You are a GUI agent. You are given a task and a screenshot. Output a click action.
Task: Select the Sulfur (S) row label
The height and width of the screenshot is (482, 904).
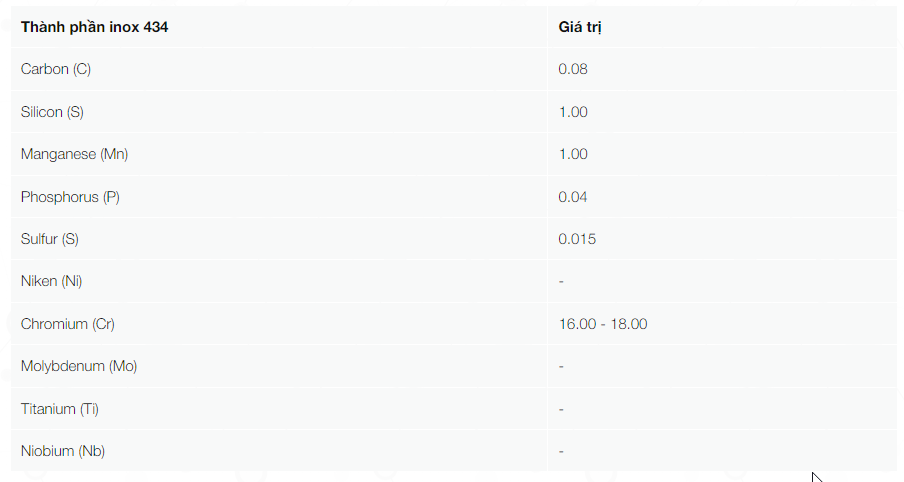(x=50, y=239)
